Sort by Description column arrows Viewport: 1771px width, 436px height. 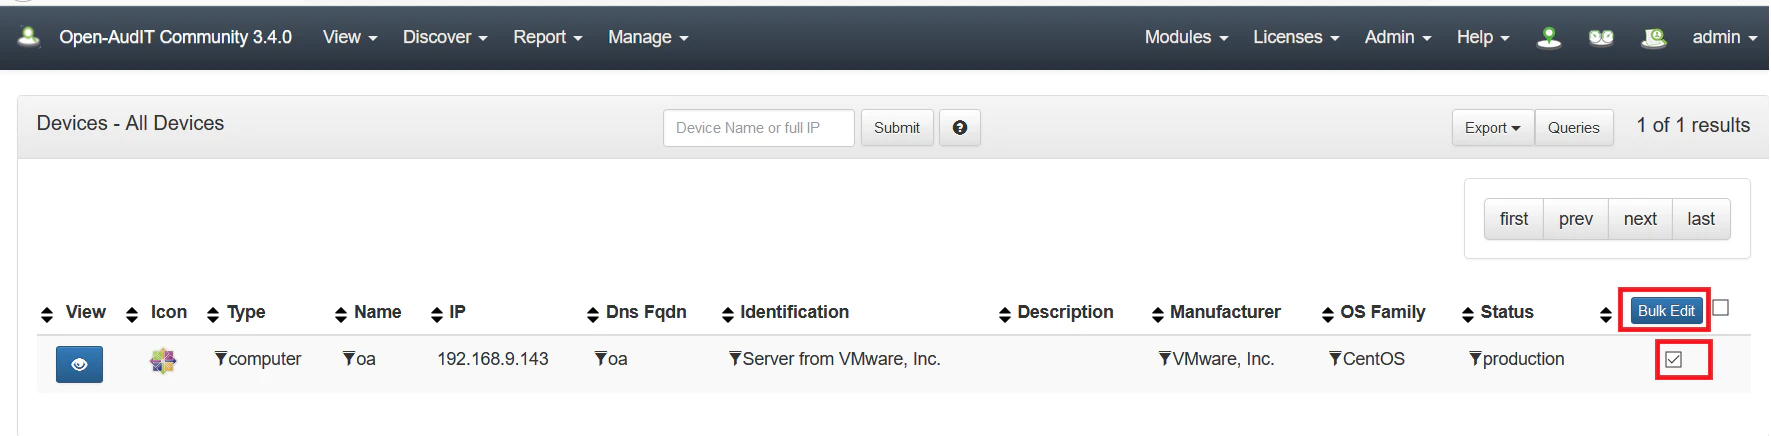[1005, 315]
